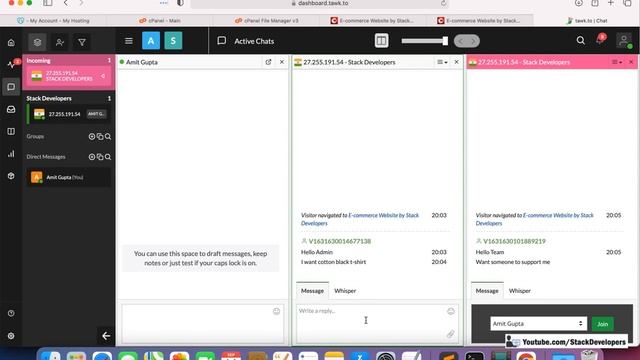Open options menu of middle Stack Developers chat

click(x=442, y=62)
